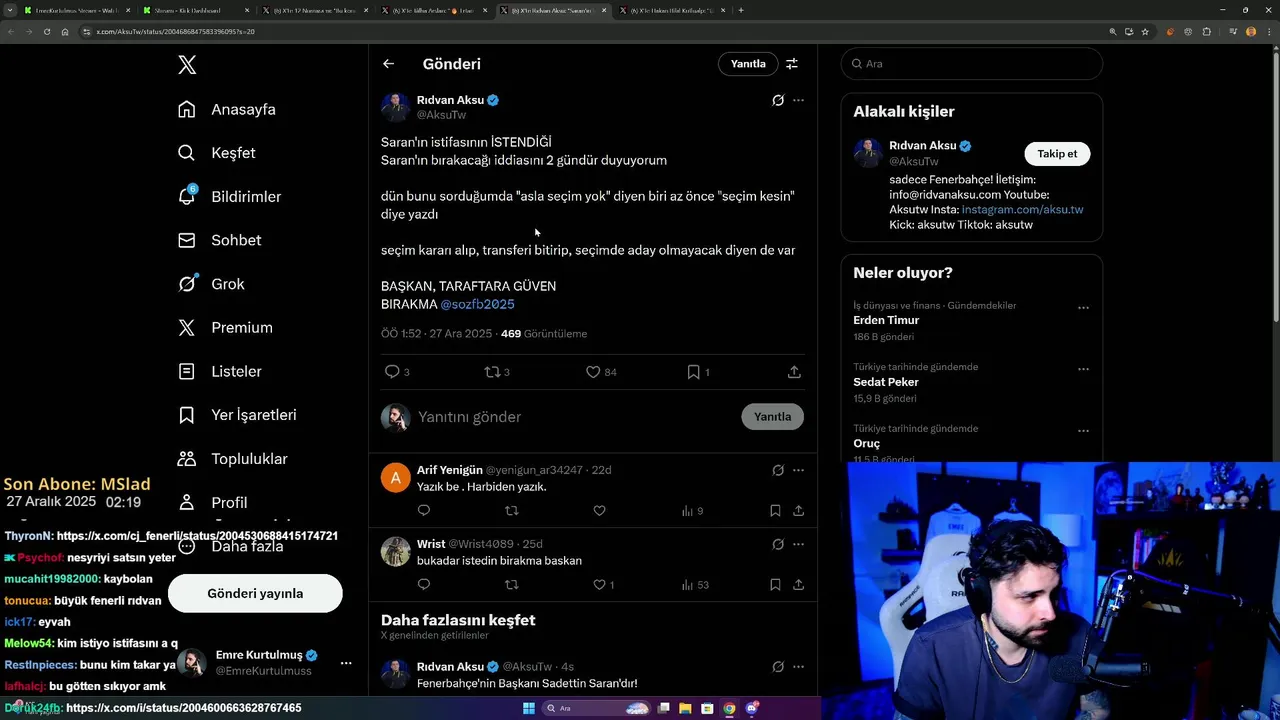The image size is (1280, 720).
Task: Click Yanıtla button beside reply box
Action: (x=772, y=417)
